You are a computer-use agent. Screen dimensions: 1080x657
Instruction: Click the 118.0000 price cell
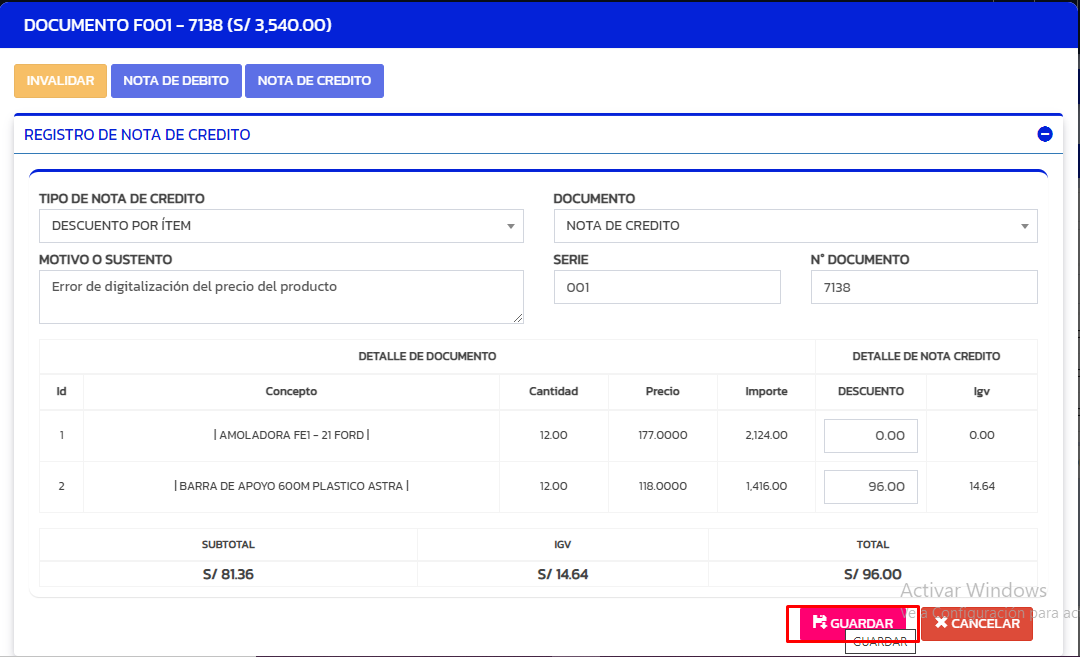[x=663, y=486]
